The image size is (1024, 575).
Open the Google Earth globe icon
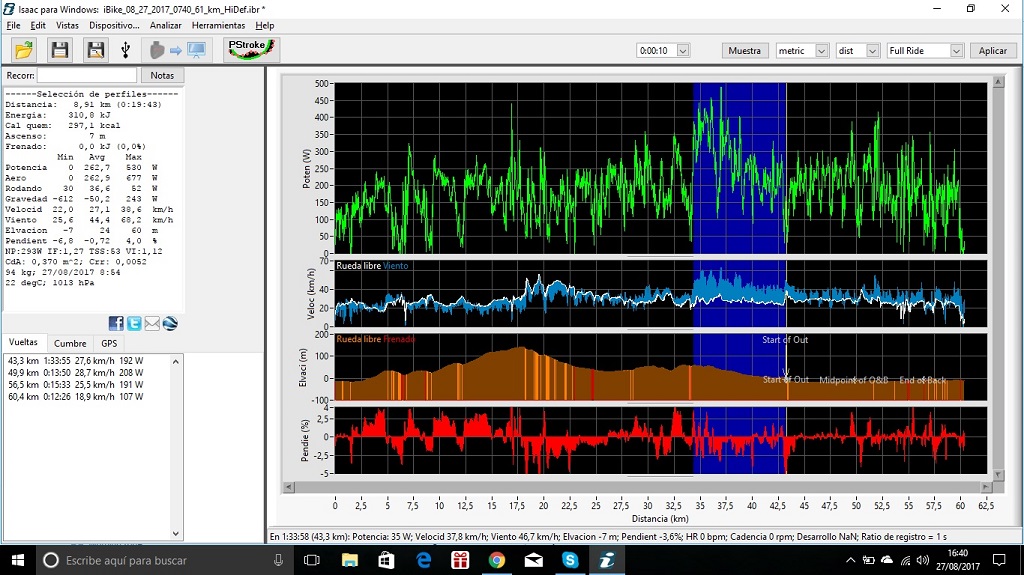tap(170, 323)
